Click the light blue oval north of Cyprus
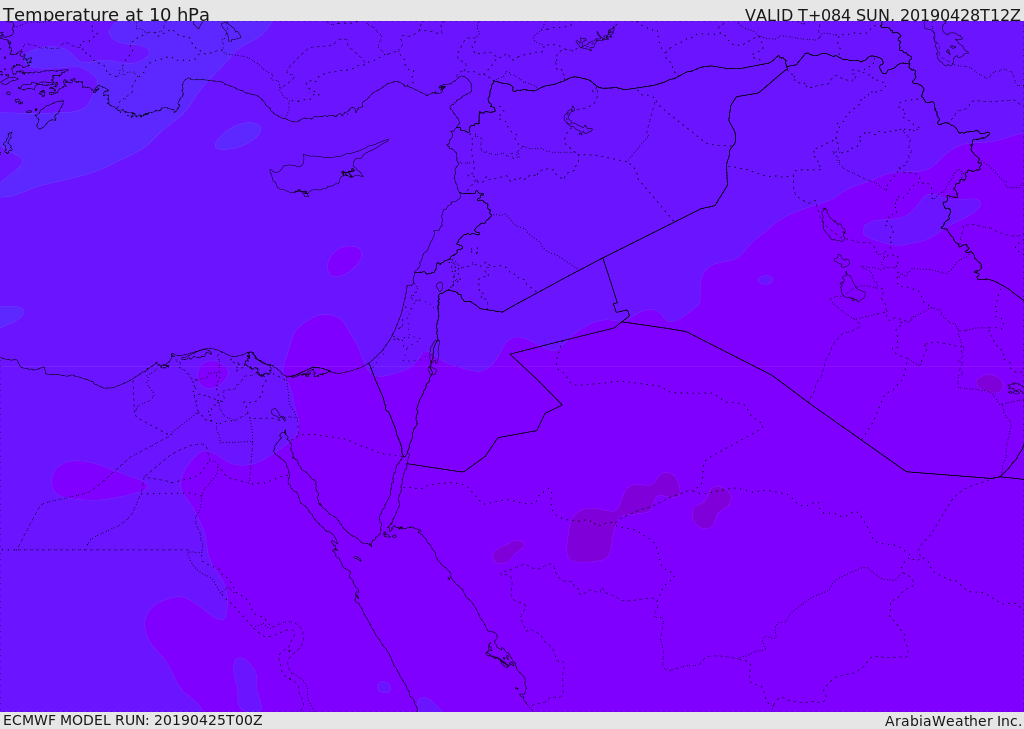The width and height of the screenshot is (1024, 729). [238, 136]
